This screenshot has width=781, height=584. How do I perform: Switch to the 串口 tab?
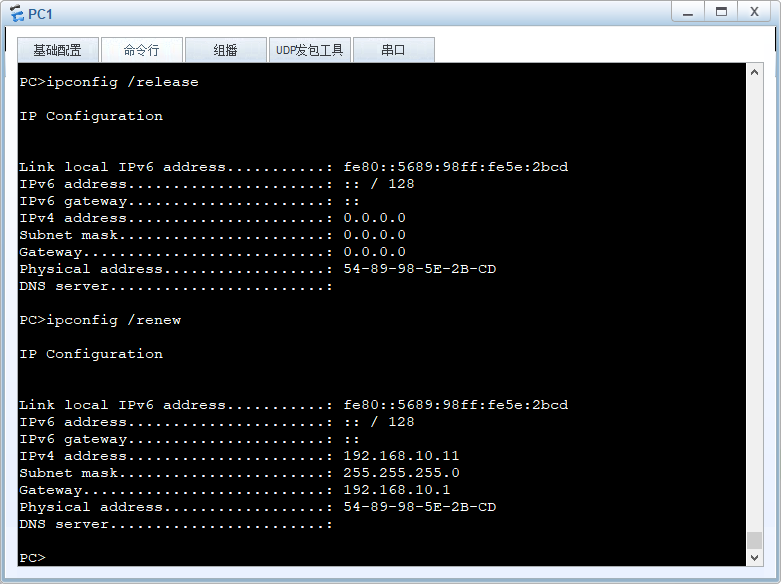(393, 50)
